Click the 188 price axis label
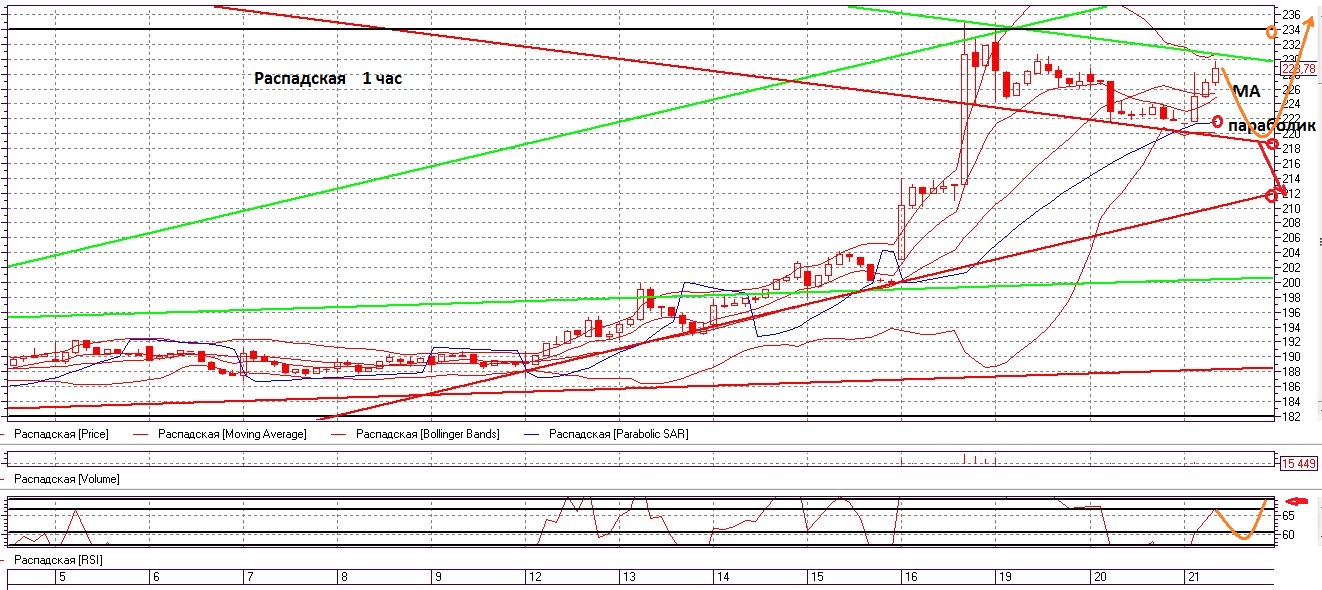This screenshot has width=1322, height=590. pos(1290,371)
